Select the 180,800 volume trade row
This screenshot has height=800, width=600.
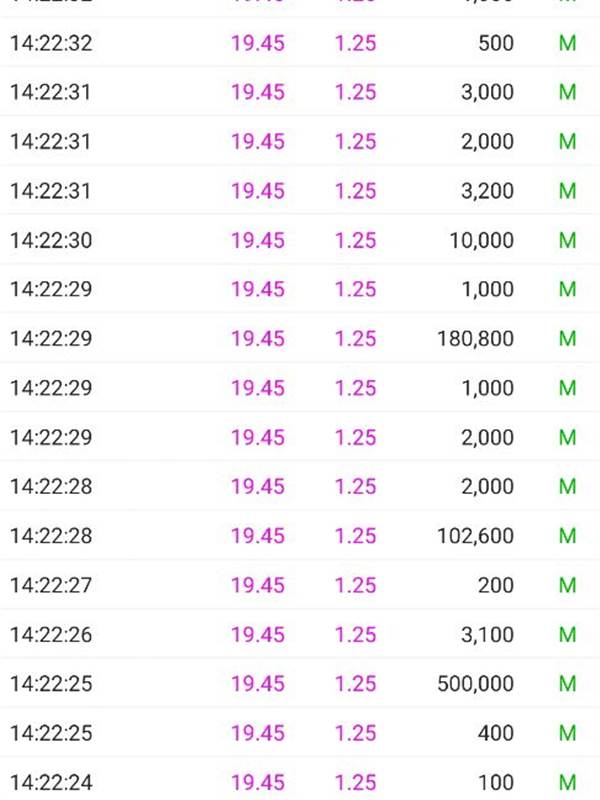click(x=300, y=338)
